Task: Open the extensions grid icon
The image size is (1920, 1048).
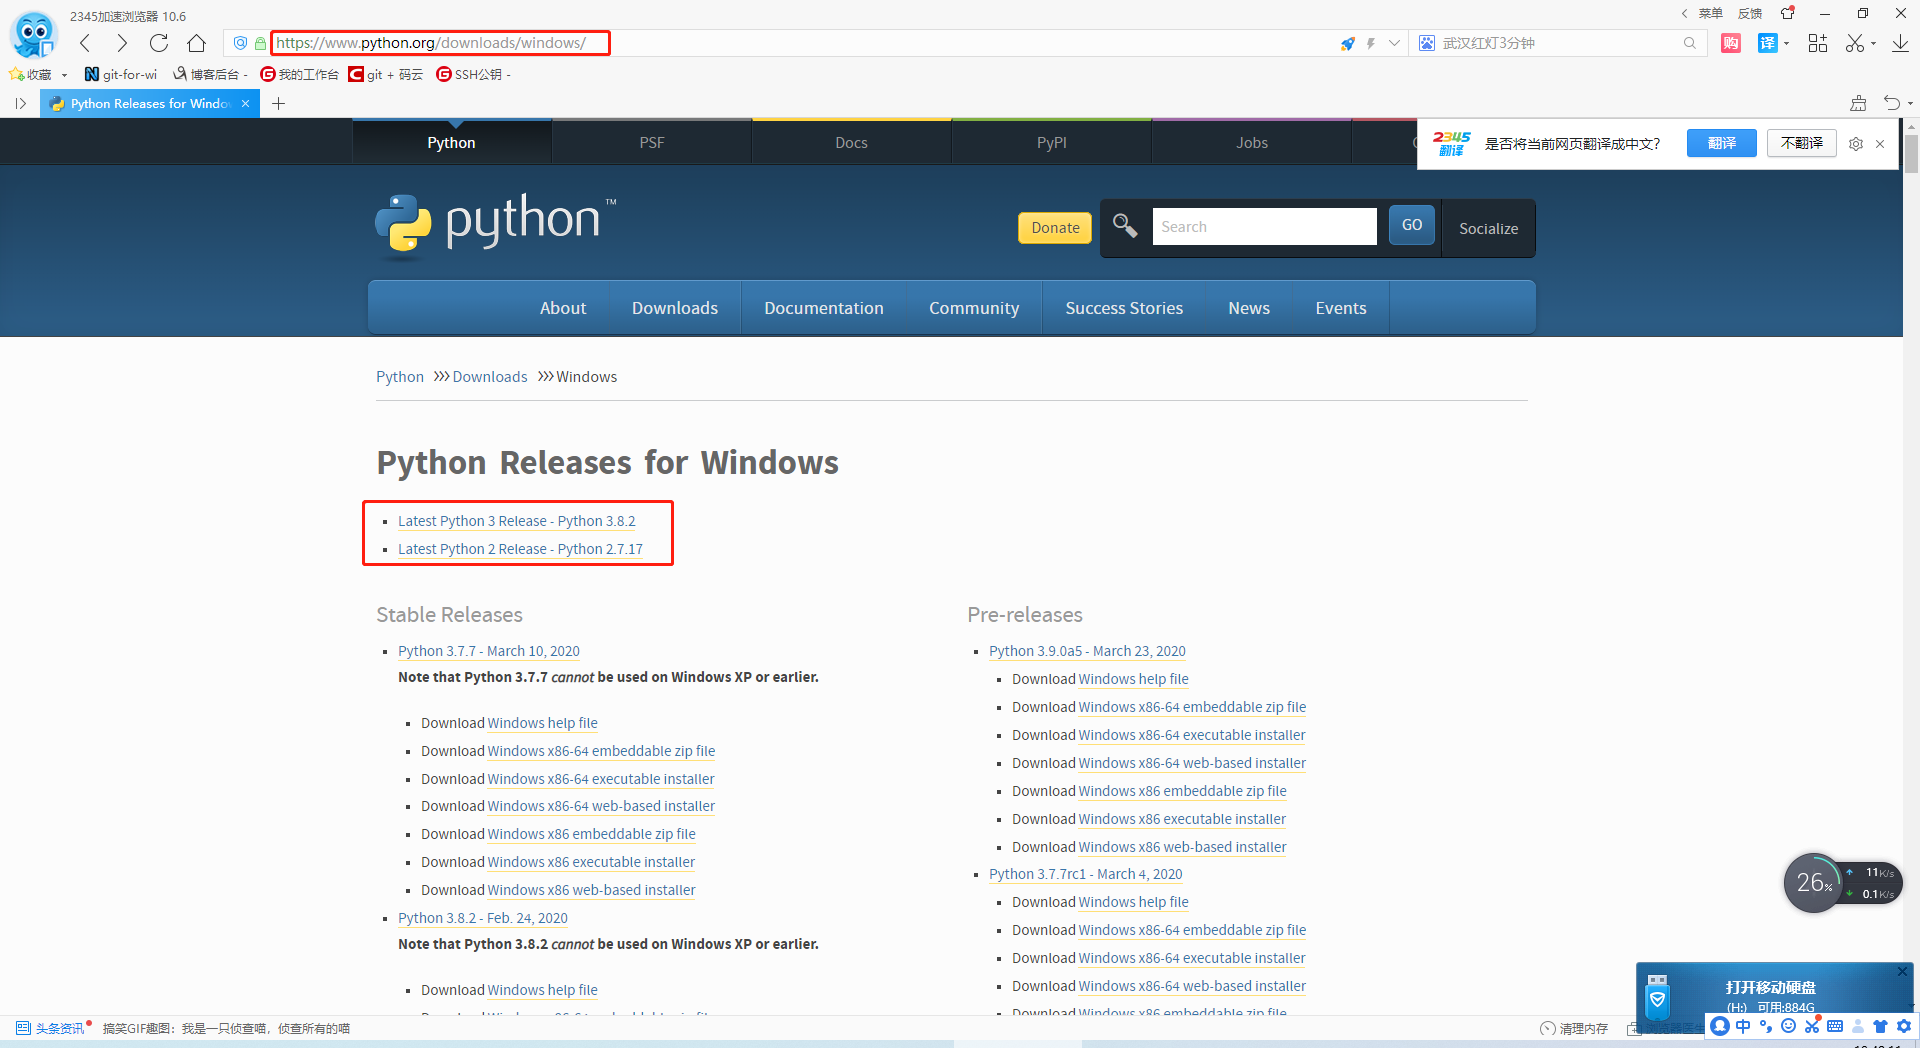Action: click(1818, 43)
